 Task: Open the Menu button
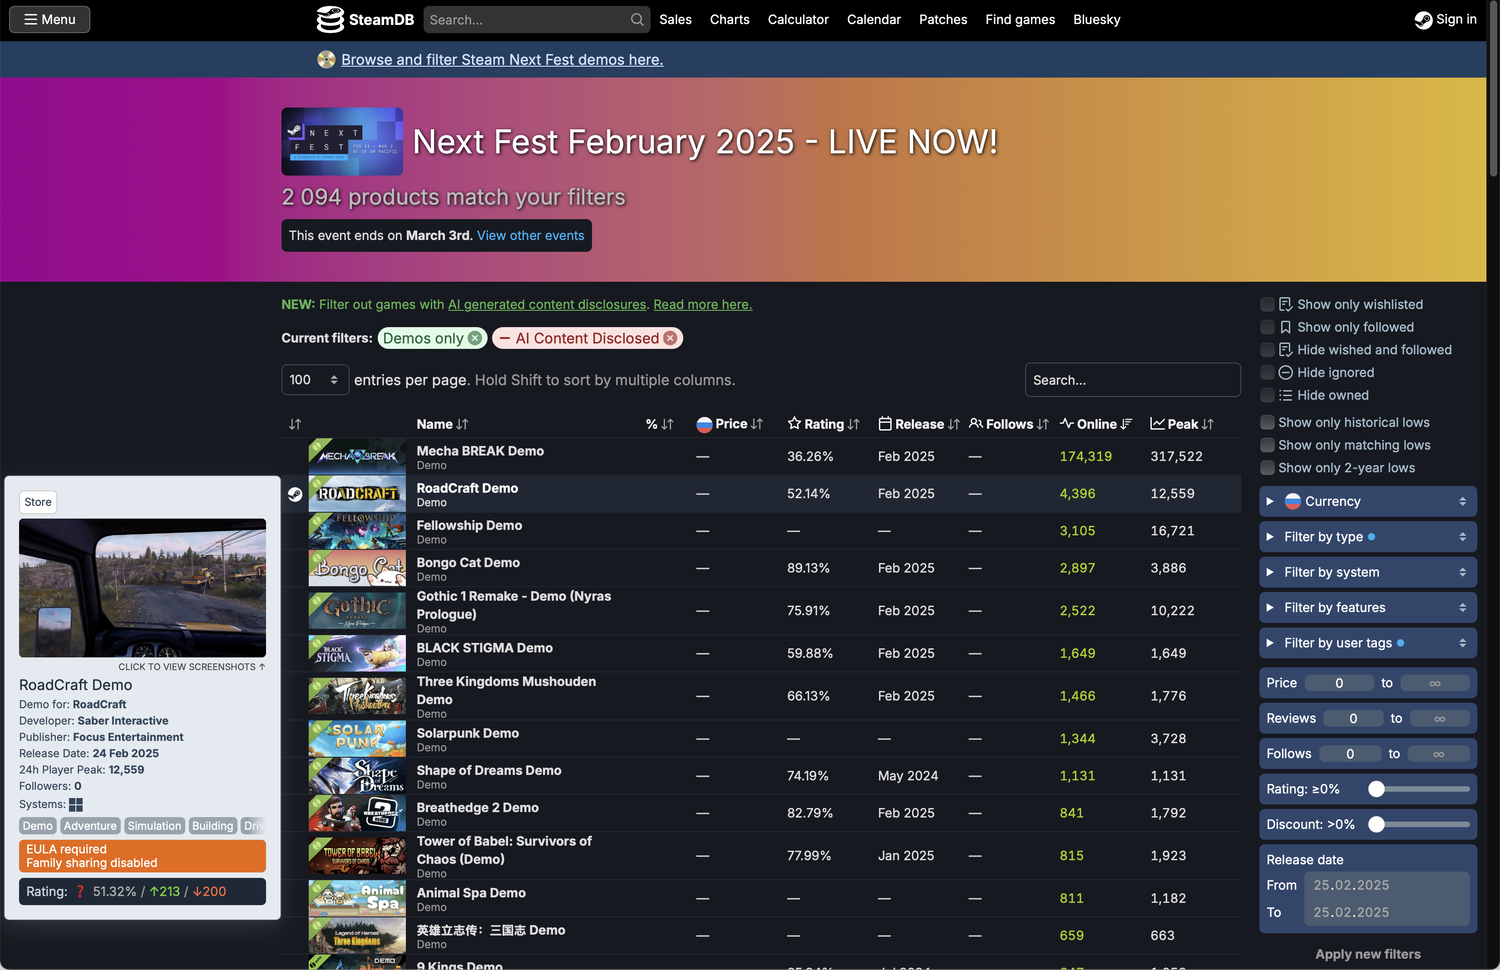[x=50, y=19]
